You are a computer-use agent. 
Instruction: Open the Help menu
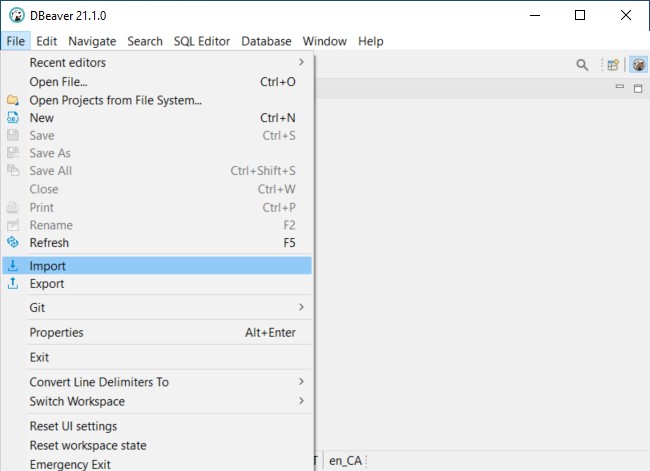click(371, 41)
